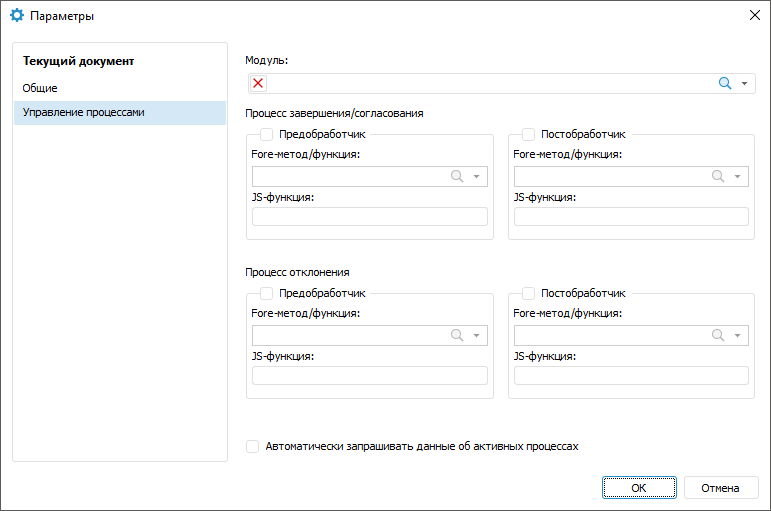Image resolution: width=771 pixels, height=511 pixels.
Task: Click the red X clear icon in Модуль field
Action: point(258,84)
